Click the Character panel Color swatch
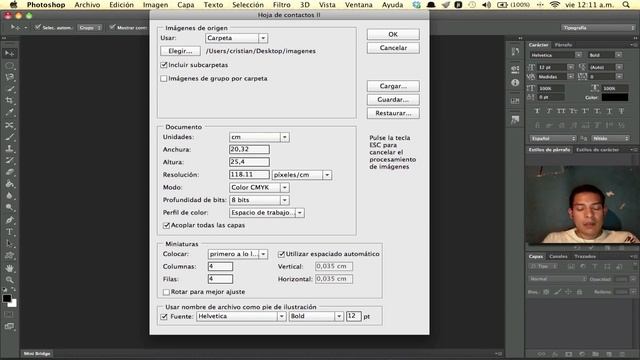Screen dimensions: 640x360 pyautogui.click(x=615, y=98)
